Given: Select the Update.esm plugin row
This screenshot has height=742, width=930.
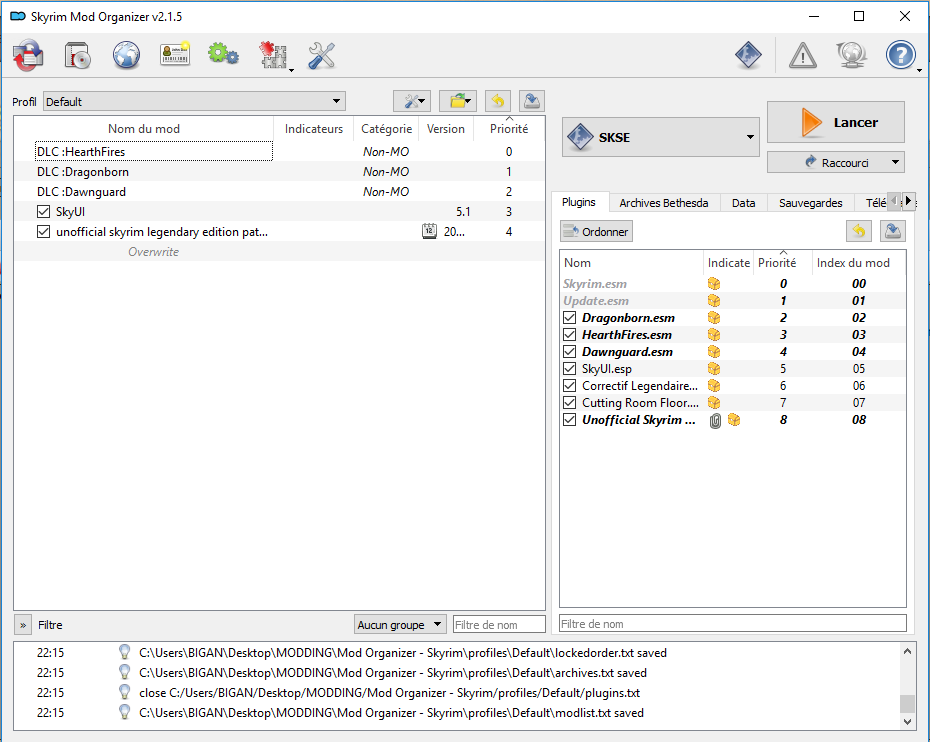Looking at the screenshot, I should pos(732,301).
